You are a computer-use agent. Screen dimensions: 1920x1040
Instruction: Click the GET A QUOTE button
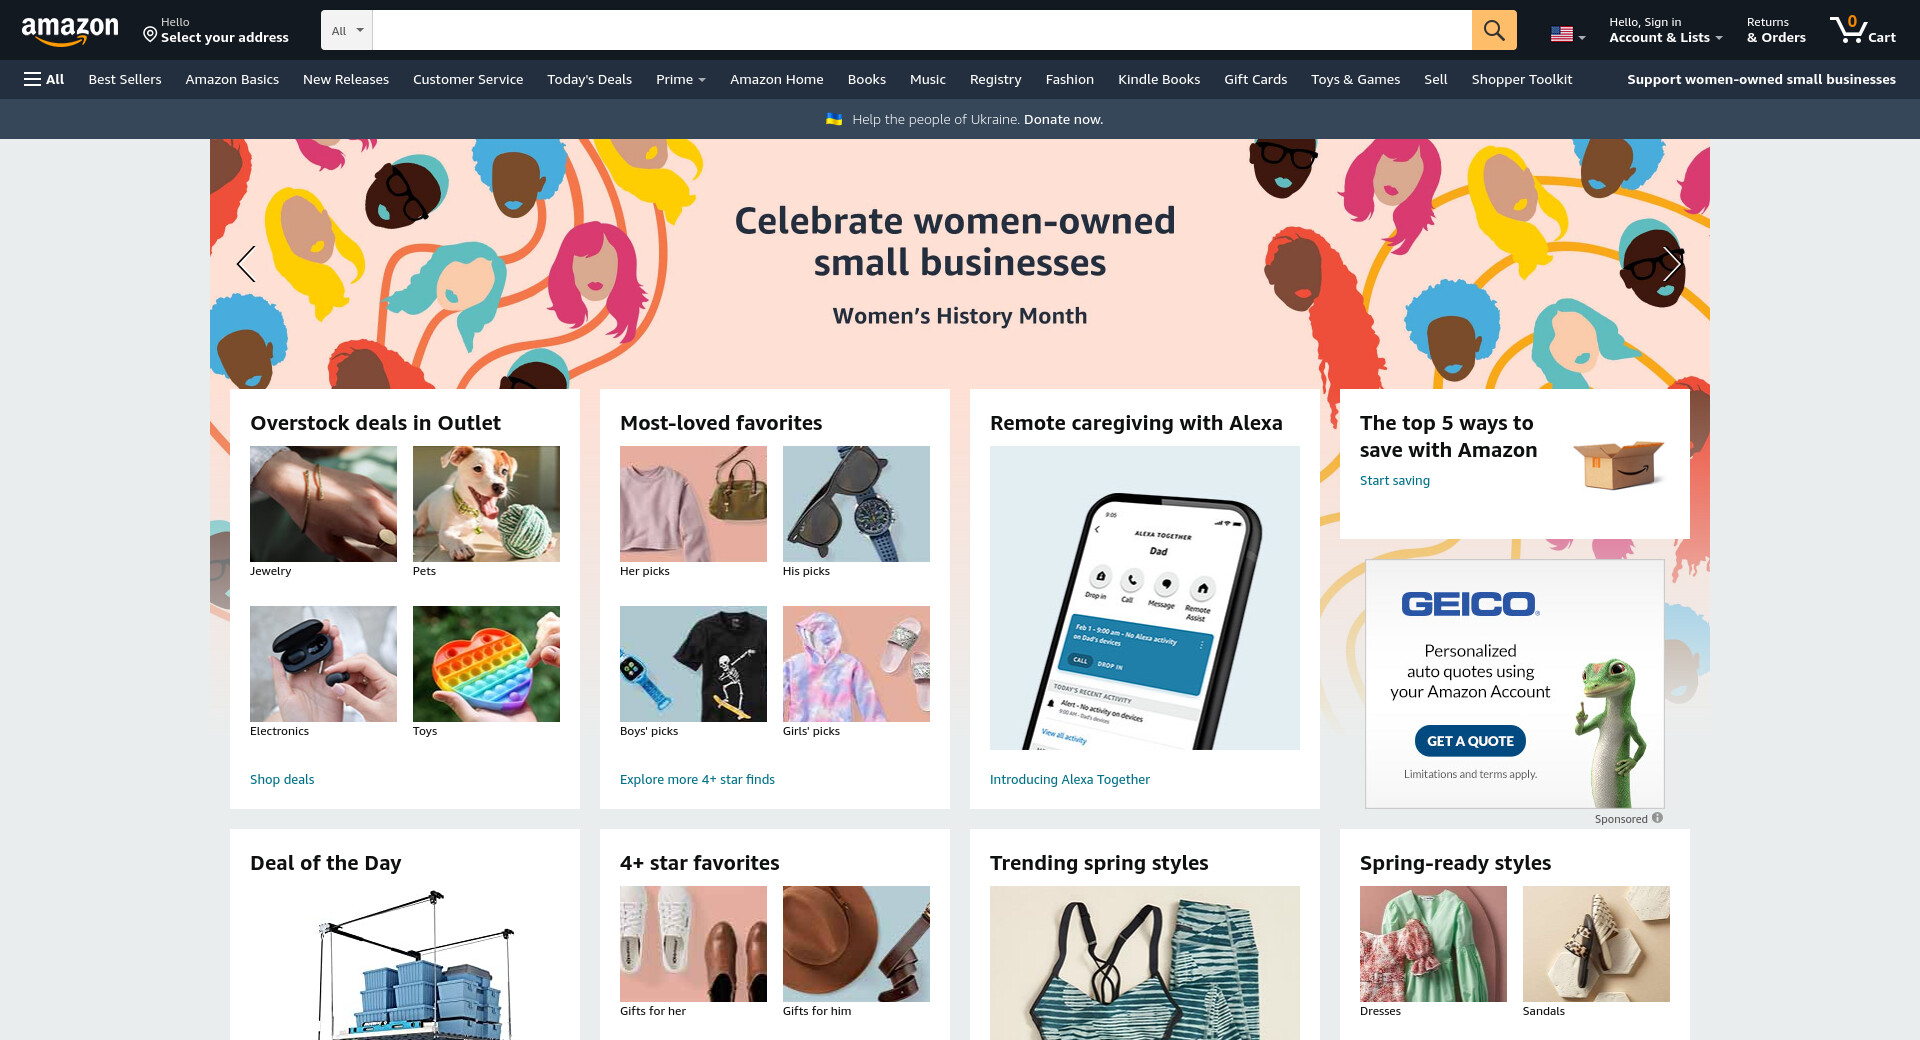pyautogui.click(x=1470, y=741)
